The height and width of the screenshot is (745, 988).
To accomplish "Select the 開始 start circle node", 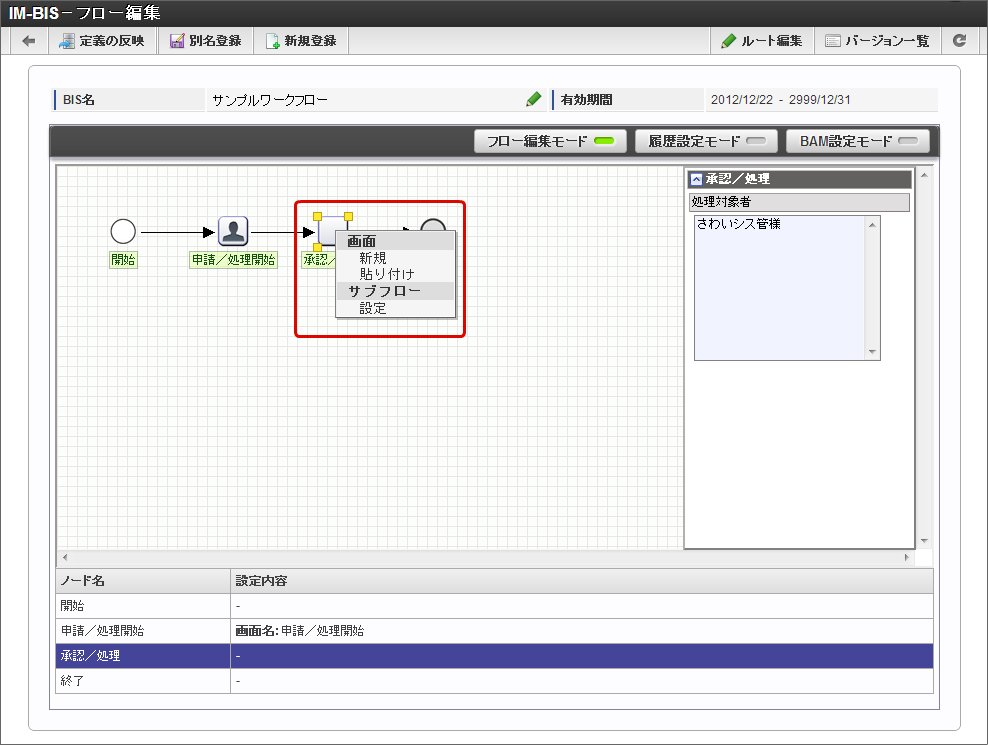I will click(123, 231).
